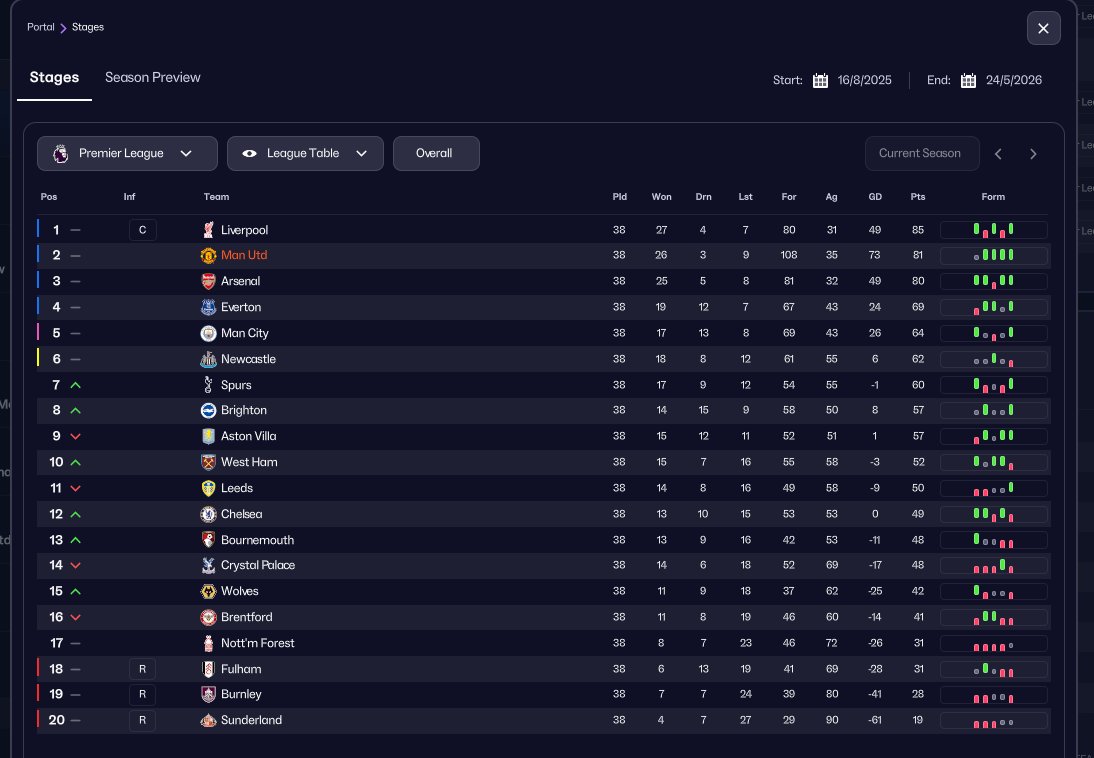Open the Start date calendar icon
Screen dimensions: 1094x758
820,81
